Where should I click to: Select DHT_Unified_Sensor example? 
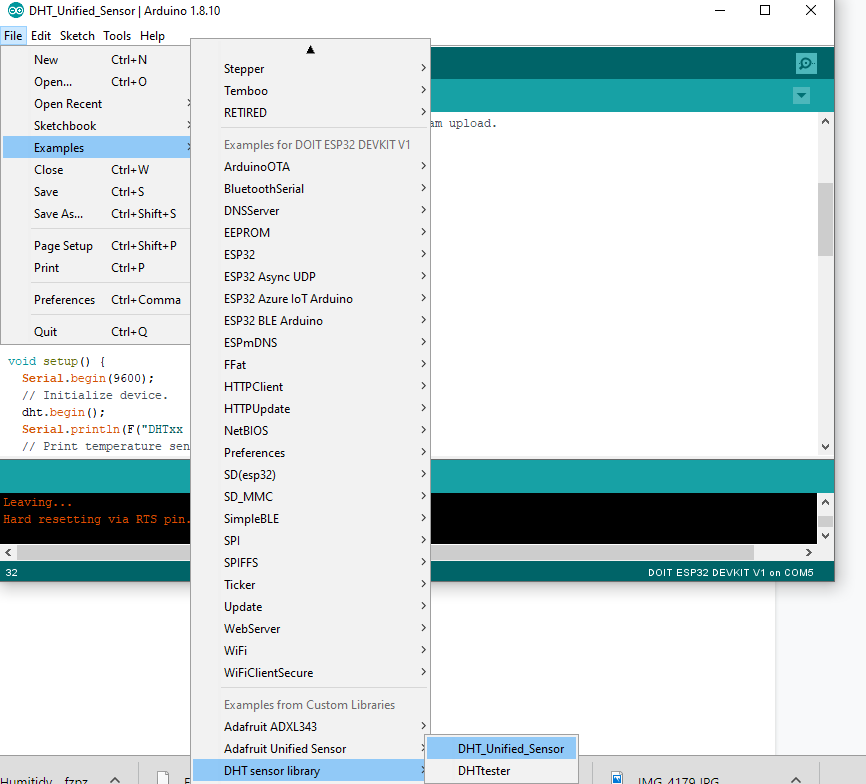(x=510, y=748)
